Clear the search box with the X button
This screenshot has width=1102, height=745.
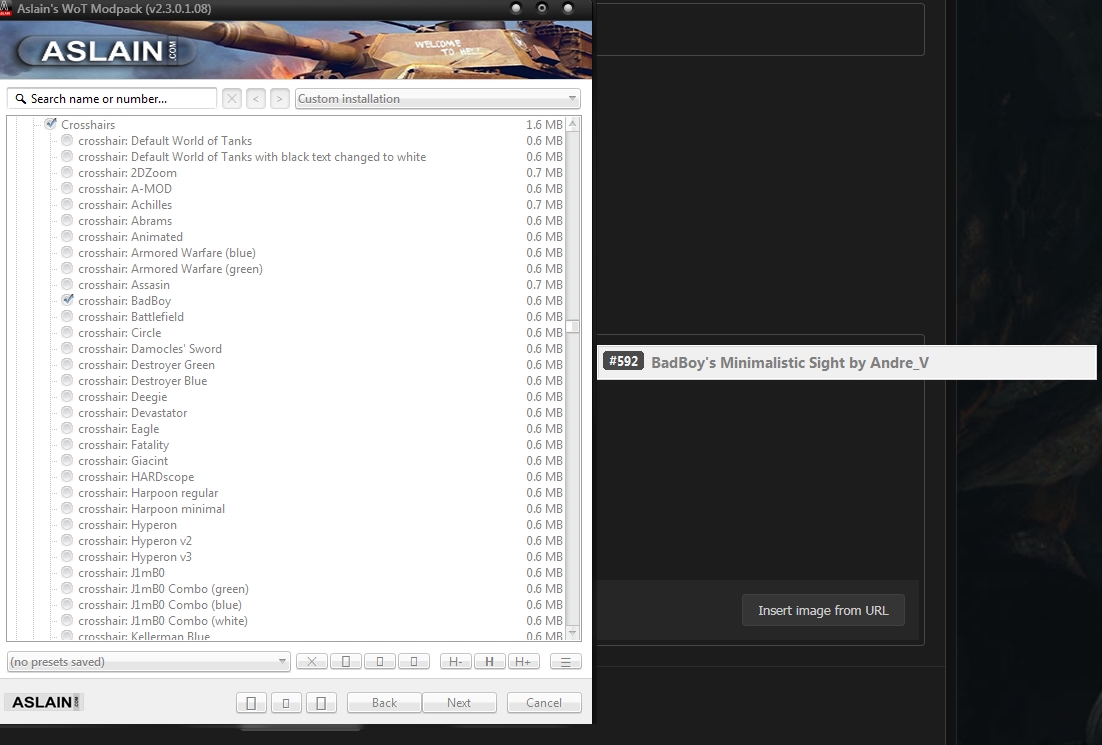(232, 99)
